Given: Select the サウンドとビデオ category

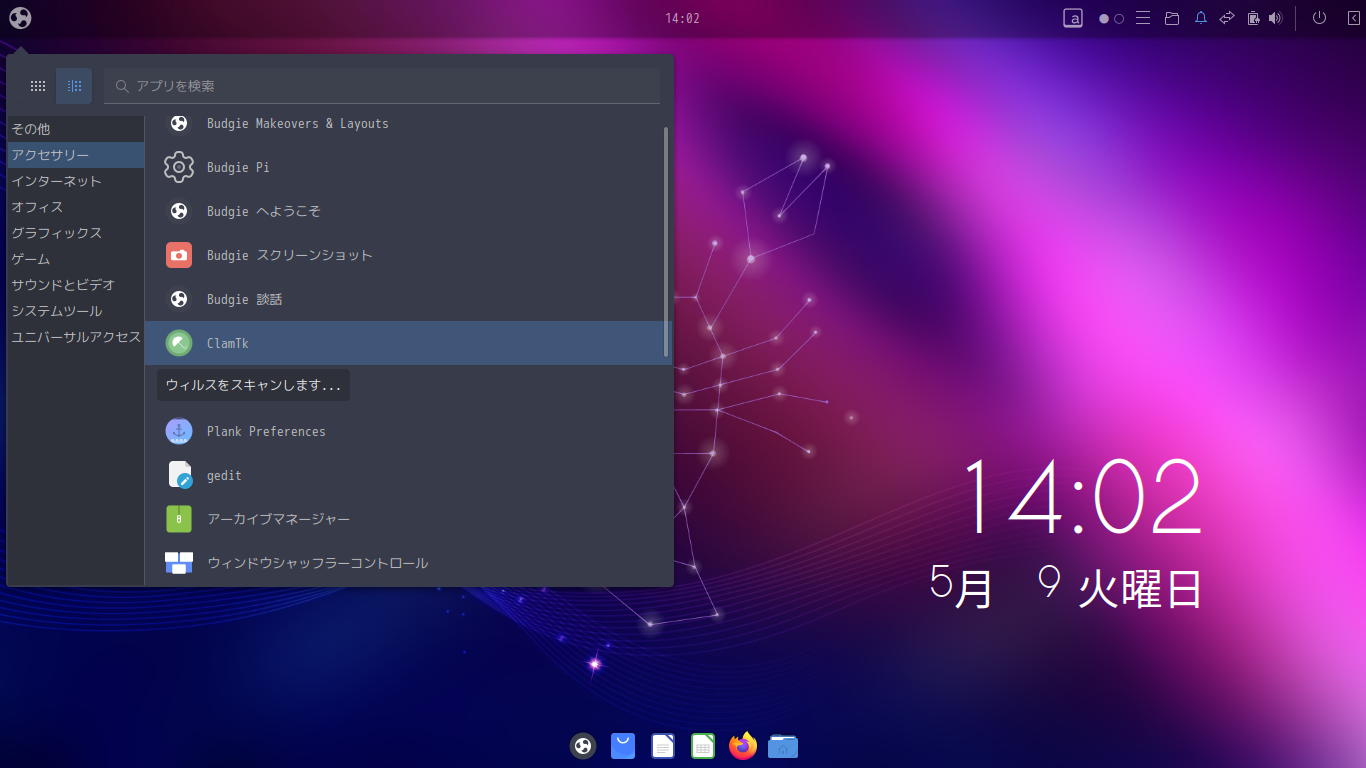Looking at the screenshot, I should [x=76, y=285].
